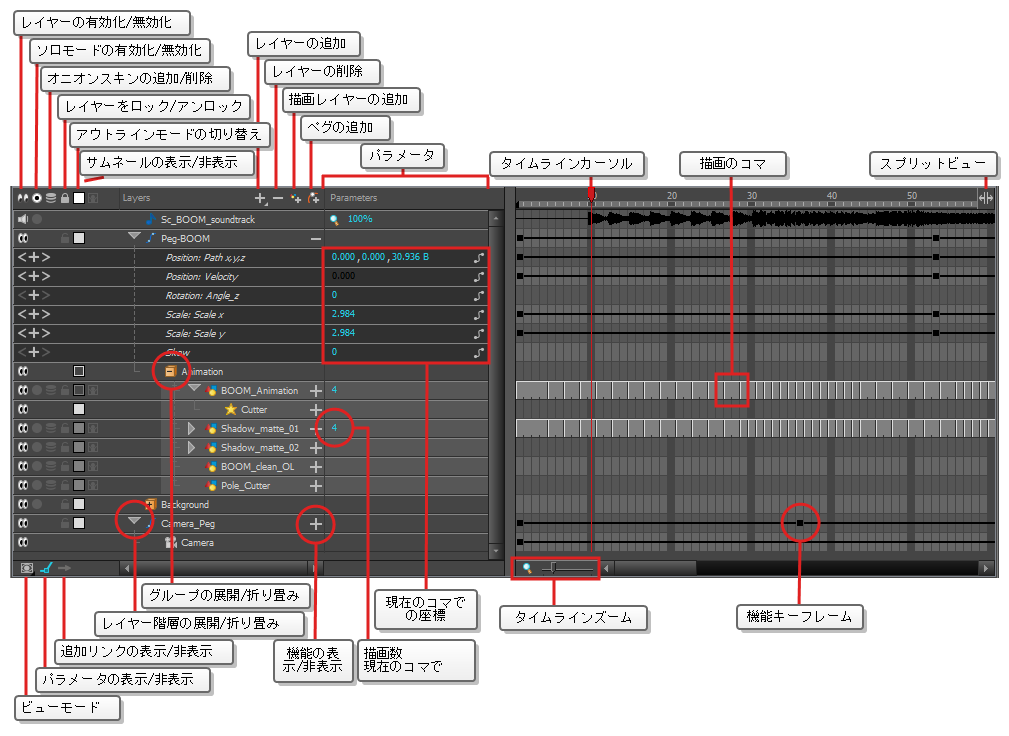
Task: Click the View Modes icon at bottom
Action: point(26,568)
